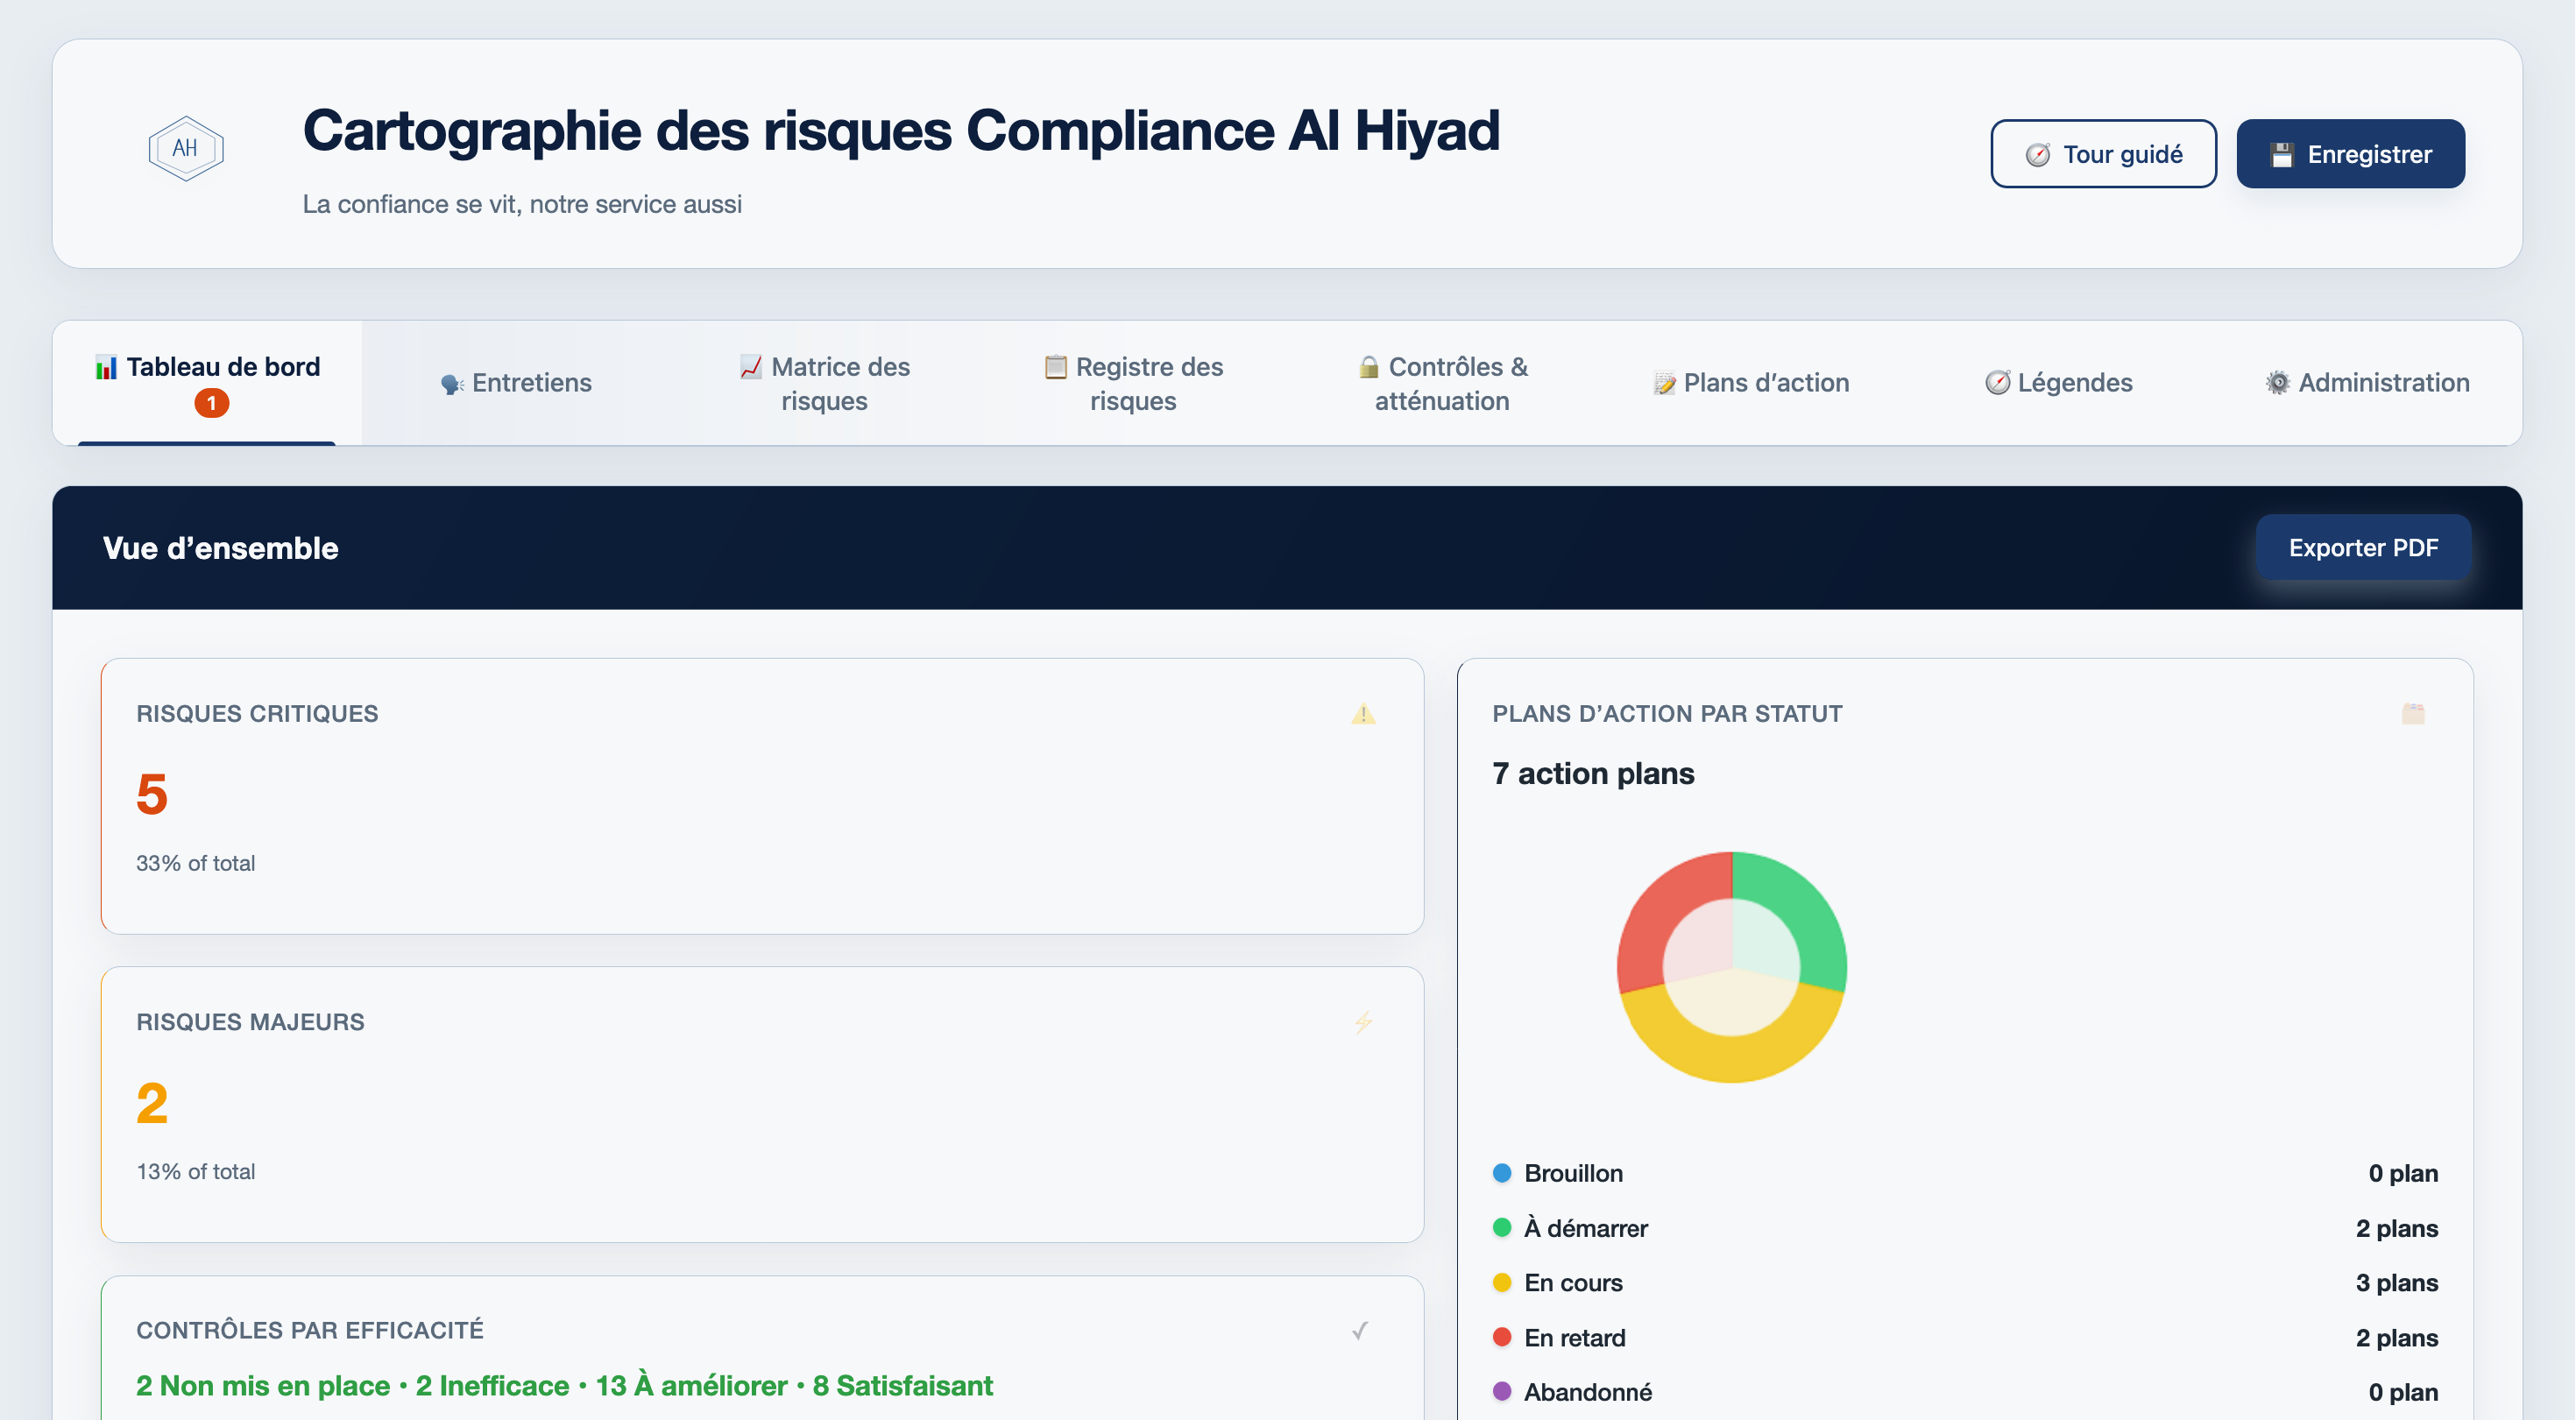Click the '0 plan' value for Abandonné
This screenshot has width=2576, height=1420.
click(x=2403, y=1392)
